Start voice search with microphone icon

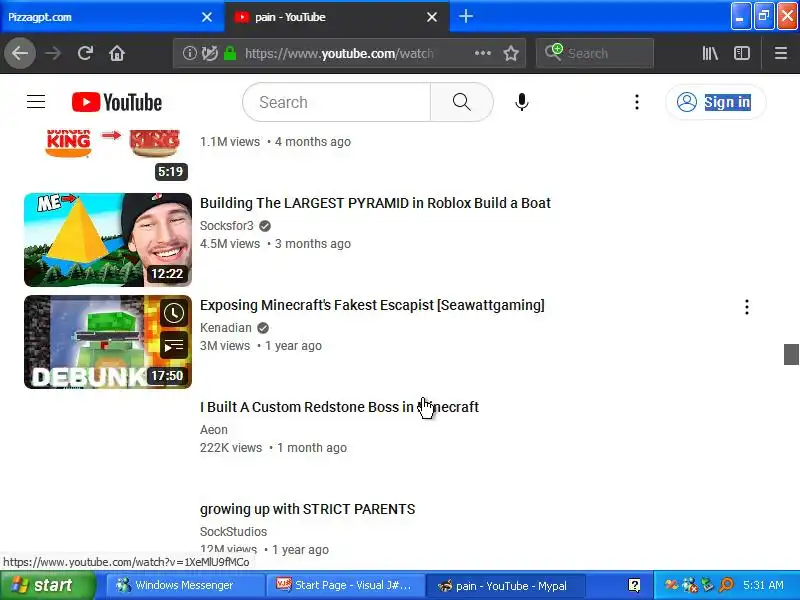click(x=521, y=102)
